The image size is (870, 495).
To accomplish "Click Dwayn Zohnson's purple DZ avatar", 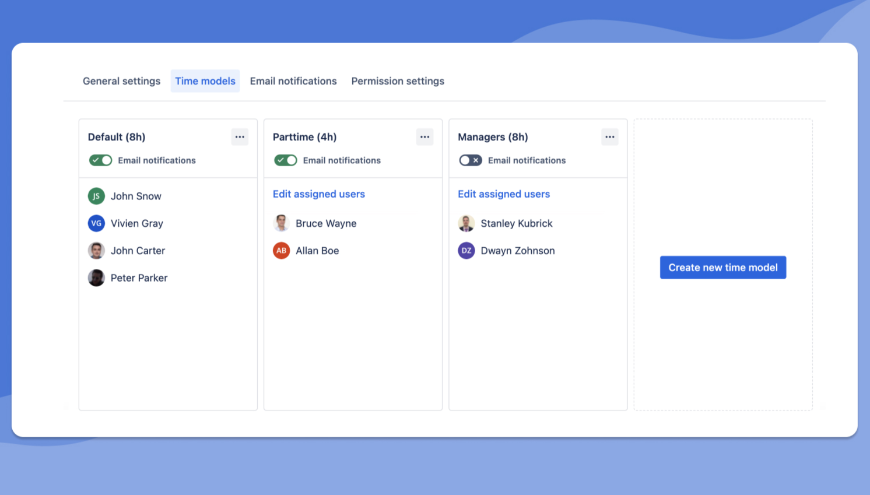I will (x=466, y=250).
